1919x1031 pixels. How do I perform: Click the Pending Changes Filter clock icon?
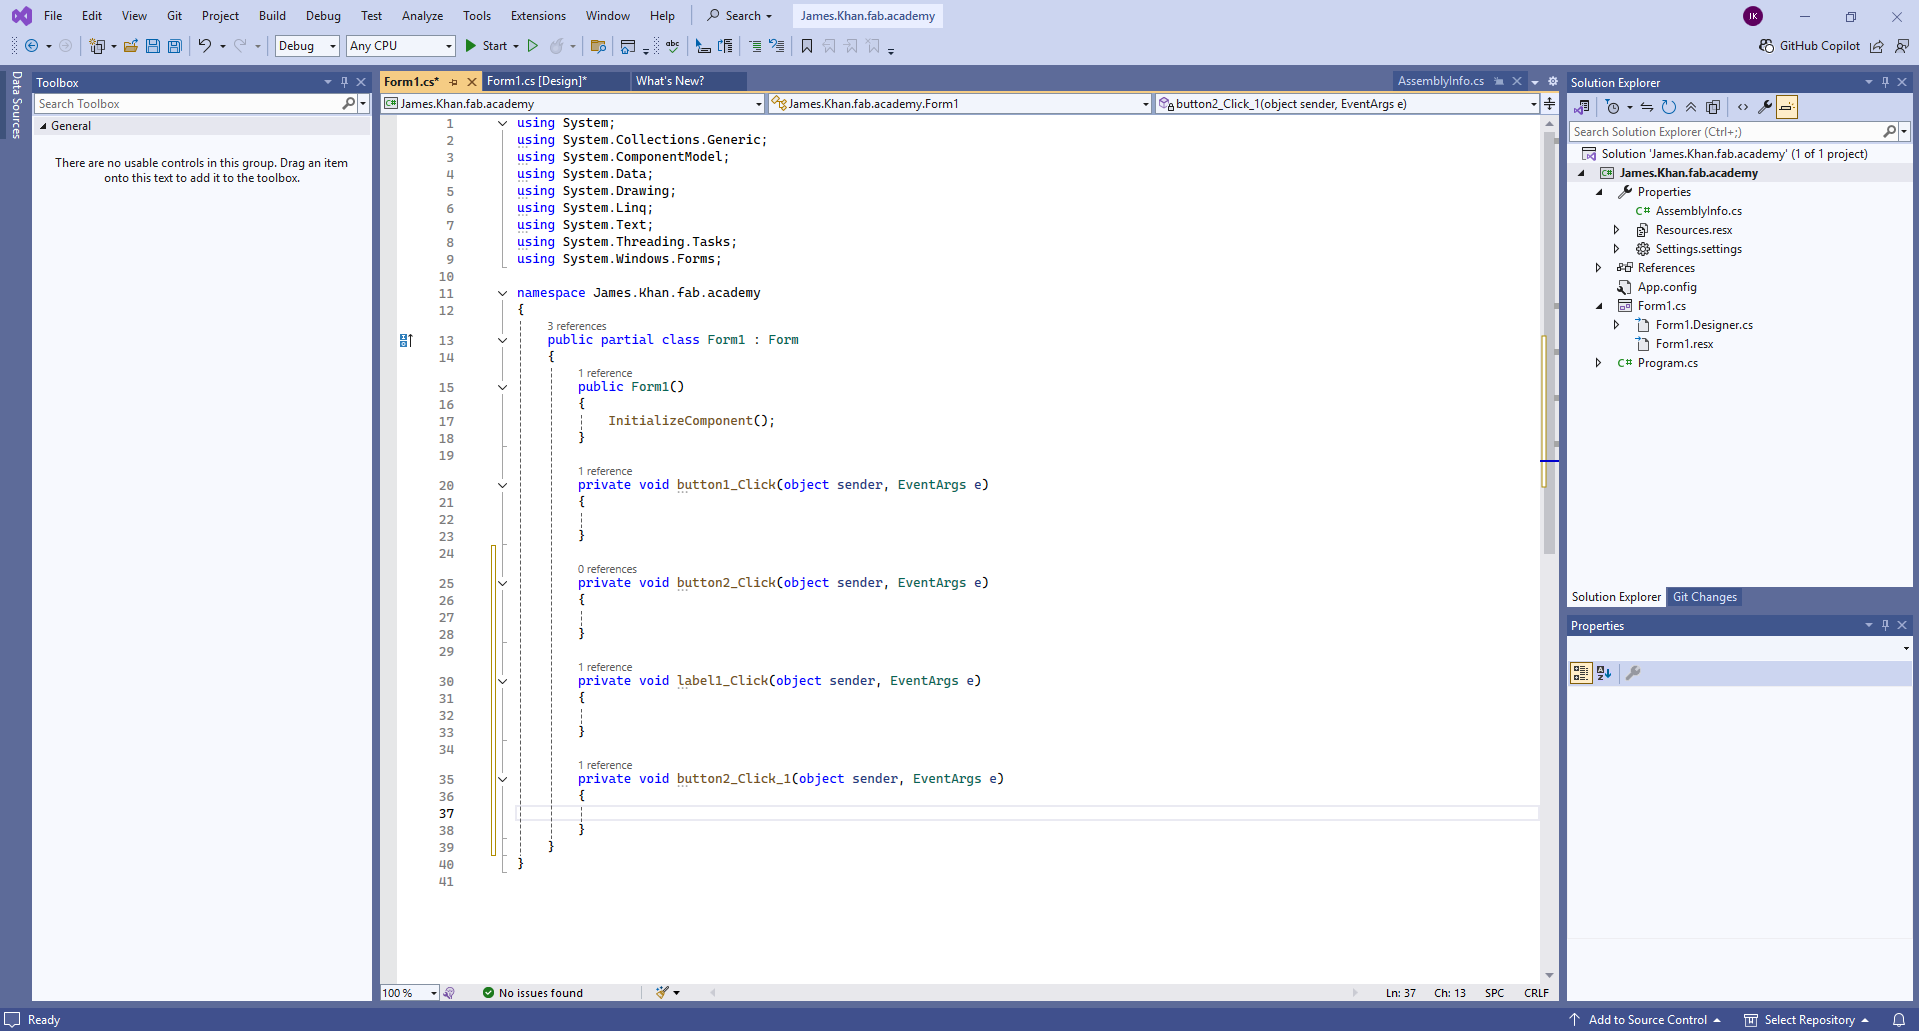(x=1613, y=107)
